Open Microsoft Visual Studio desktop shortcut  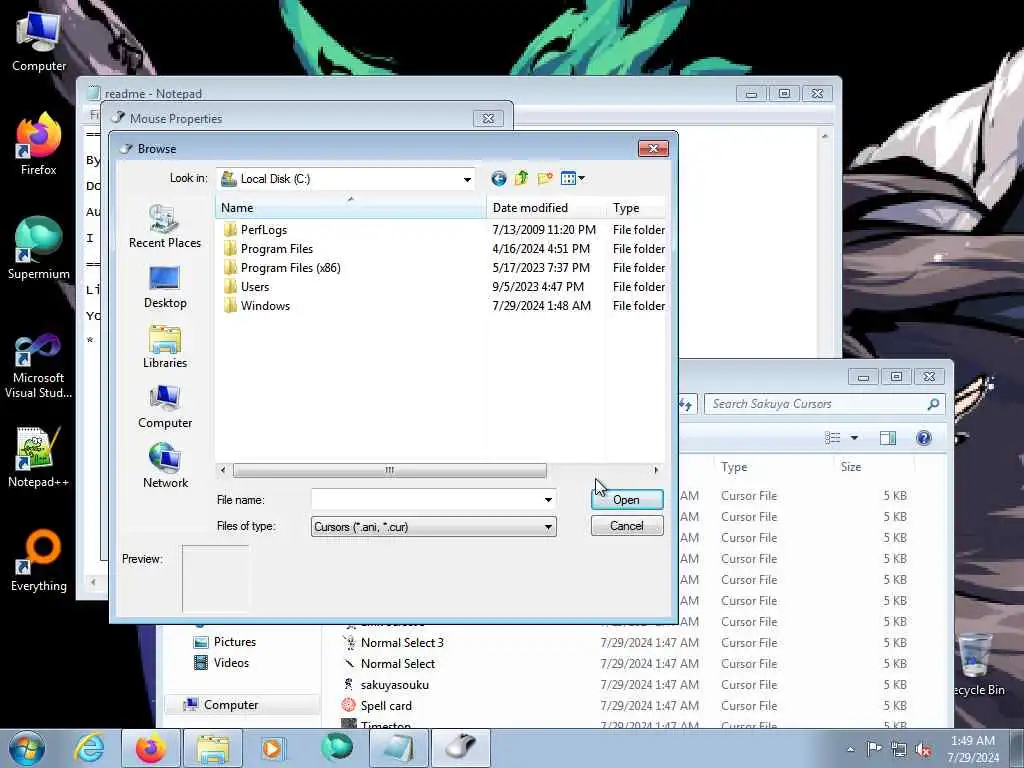(39, 366)
